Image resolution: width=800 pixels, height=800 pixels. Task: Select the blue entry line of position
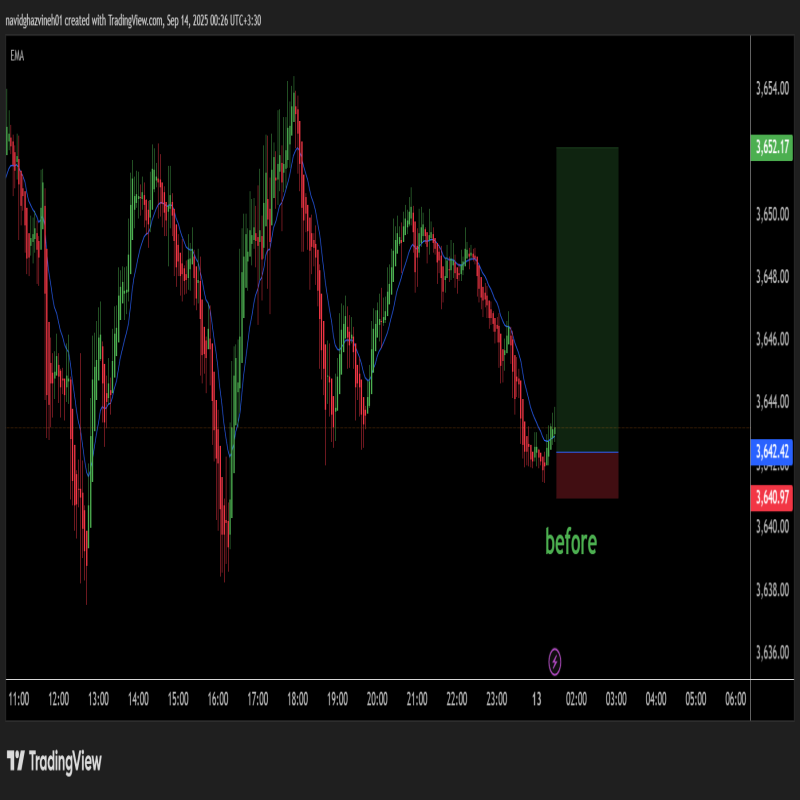tap(587, 453)
